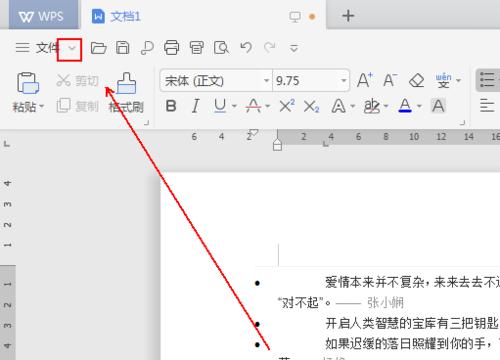Toggle superscript X²
Viewport: 500px width, 360px height.
(287, 106)
